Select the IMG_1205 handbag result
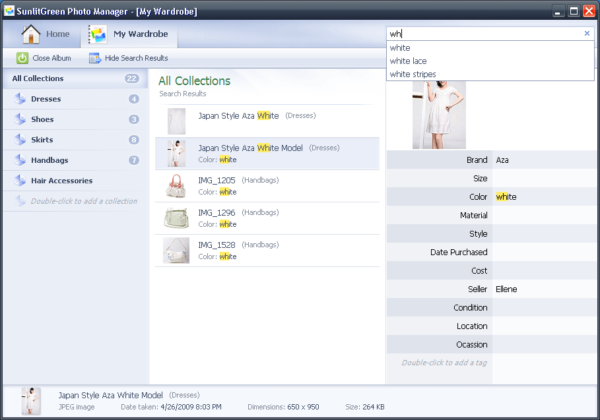The height and width of the screenshot is (420, 600). pos(267,186)
